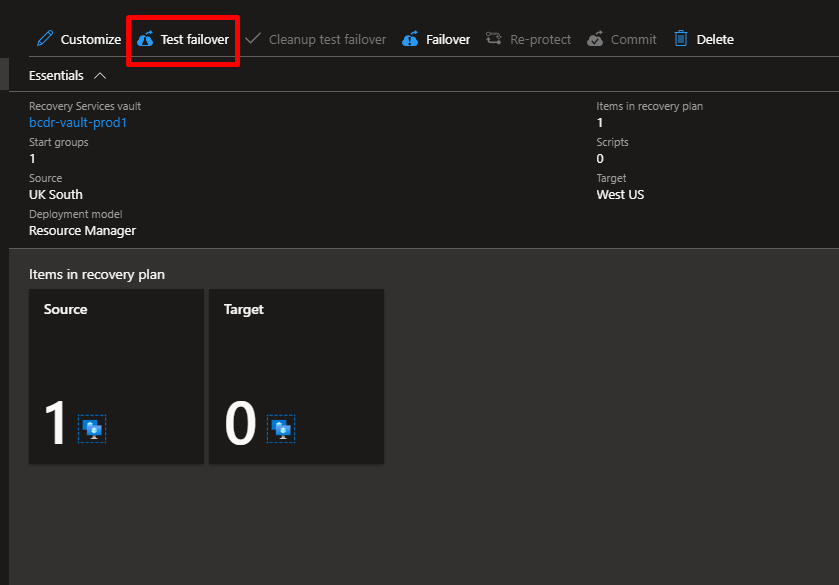Open the bcdr-vault-prod1 vault link
Image resolution: width=839 pixels, height=585 pixels.
coord(78,123)
